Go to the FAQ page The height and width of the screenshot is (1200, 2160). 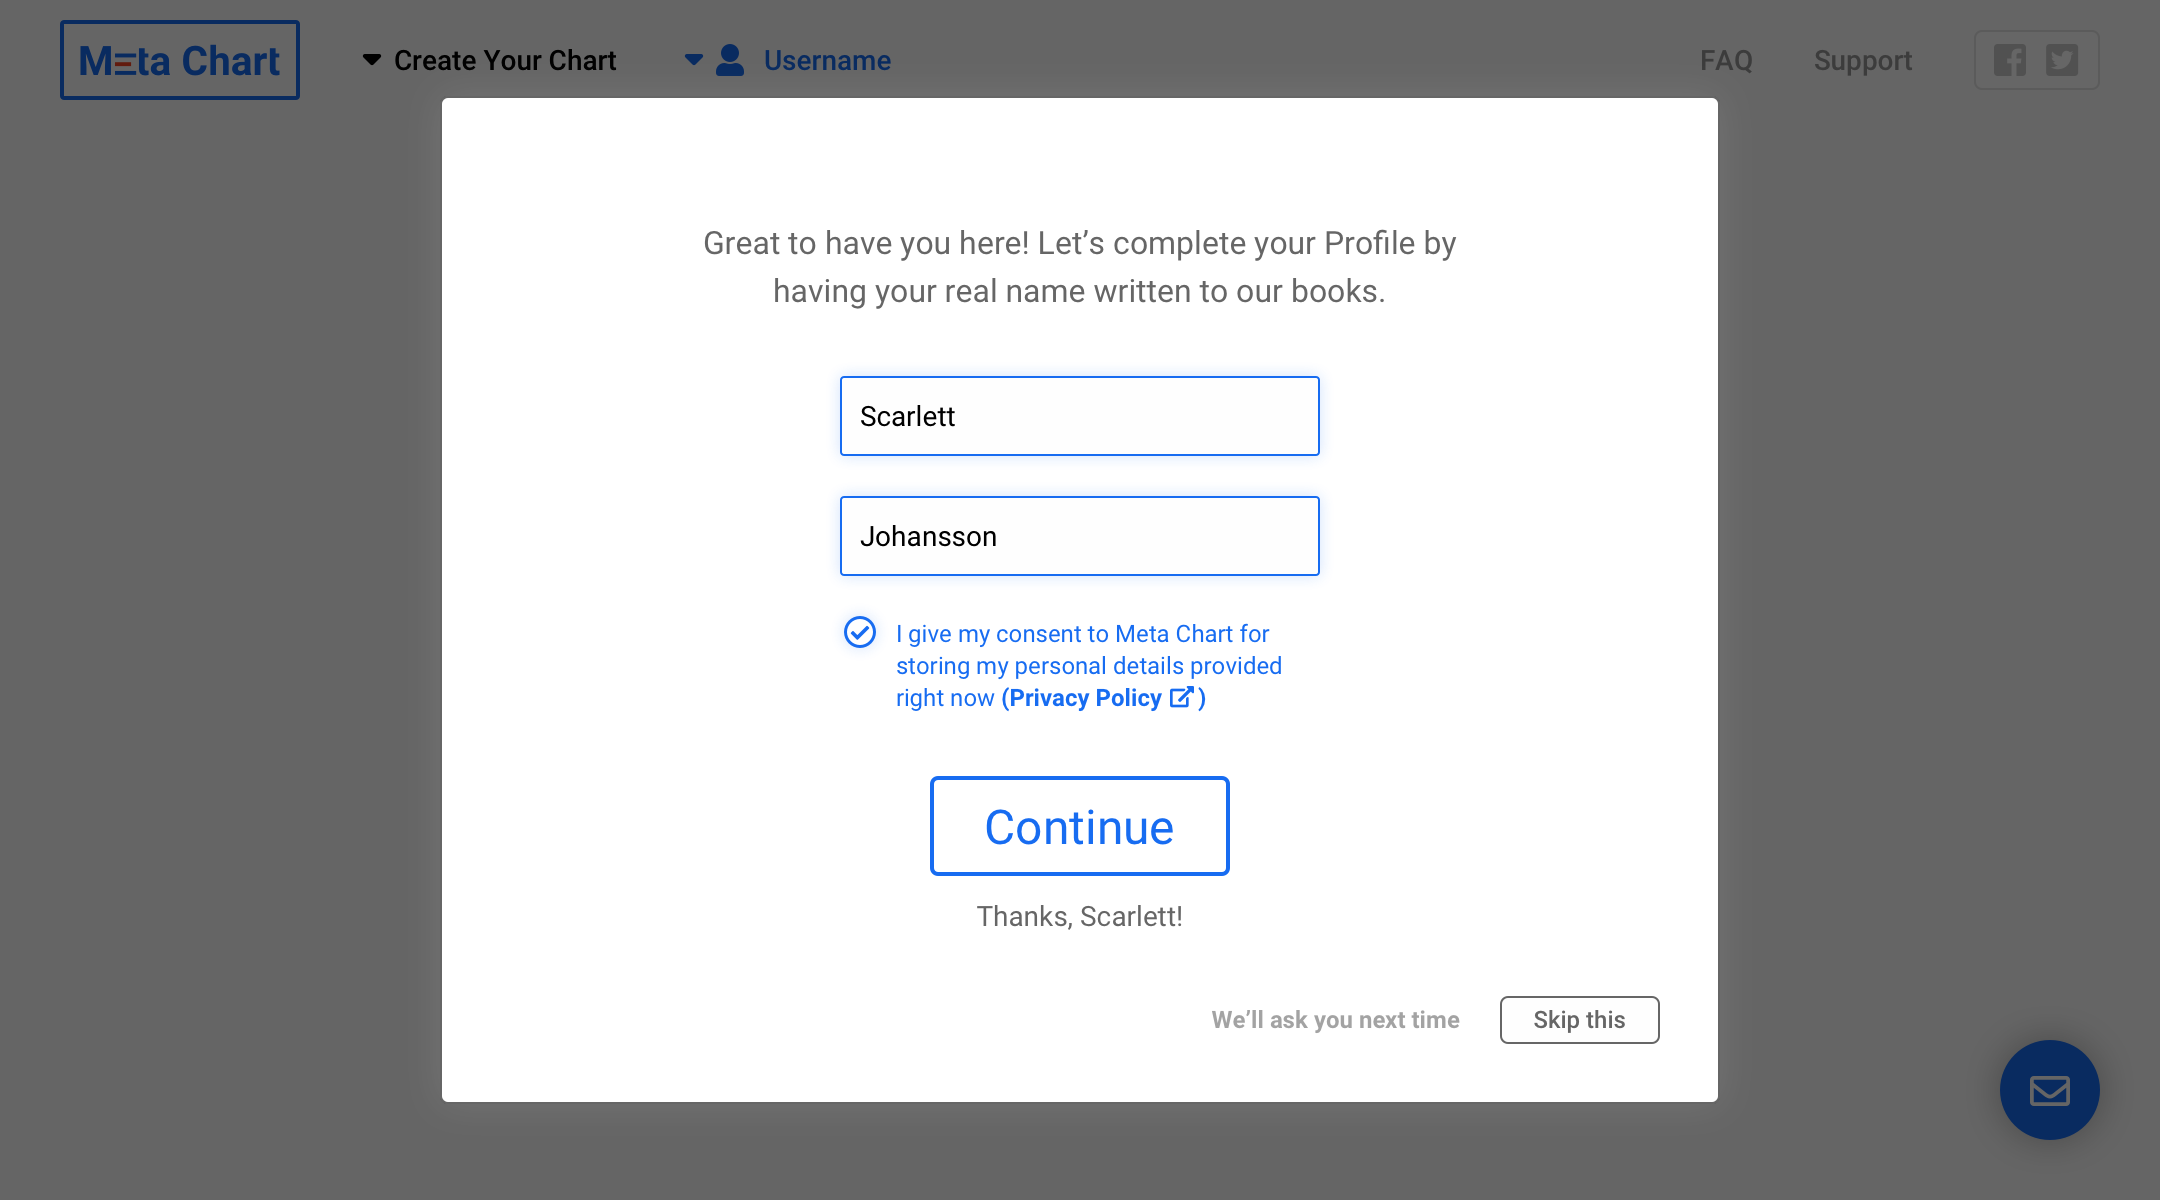[1726, 60]
